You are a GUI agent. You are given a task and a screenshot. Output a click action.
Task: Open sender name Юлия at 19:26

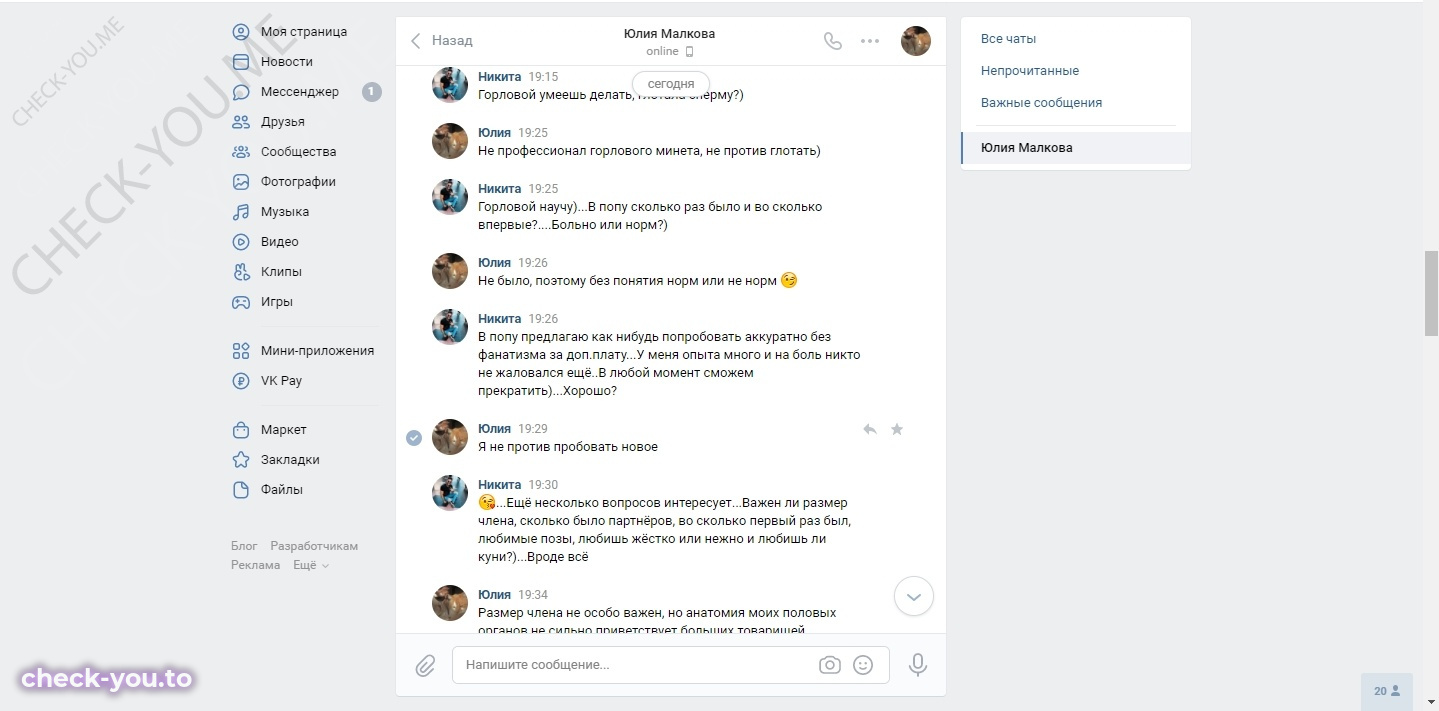point(494,263)
